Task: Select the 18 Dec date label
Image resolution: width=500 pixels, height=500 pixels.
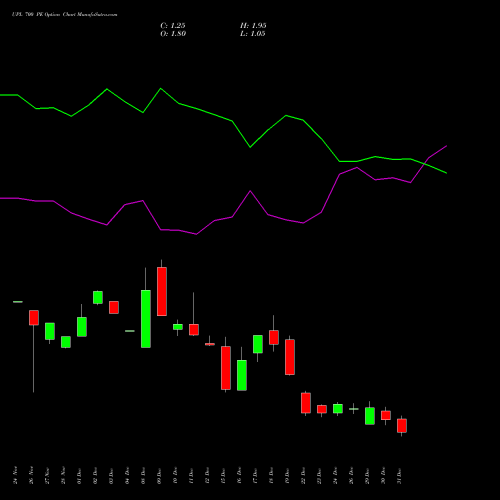Action: coord(271,476)
